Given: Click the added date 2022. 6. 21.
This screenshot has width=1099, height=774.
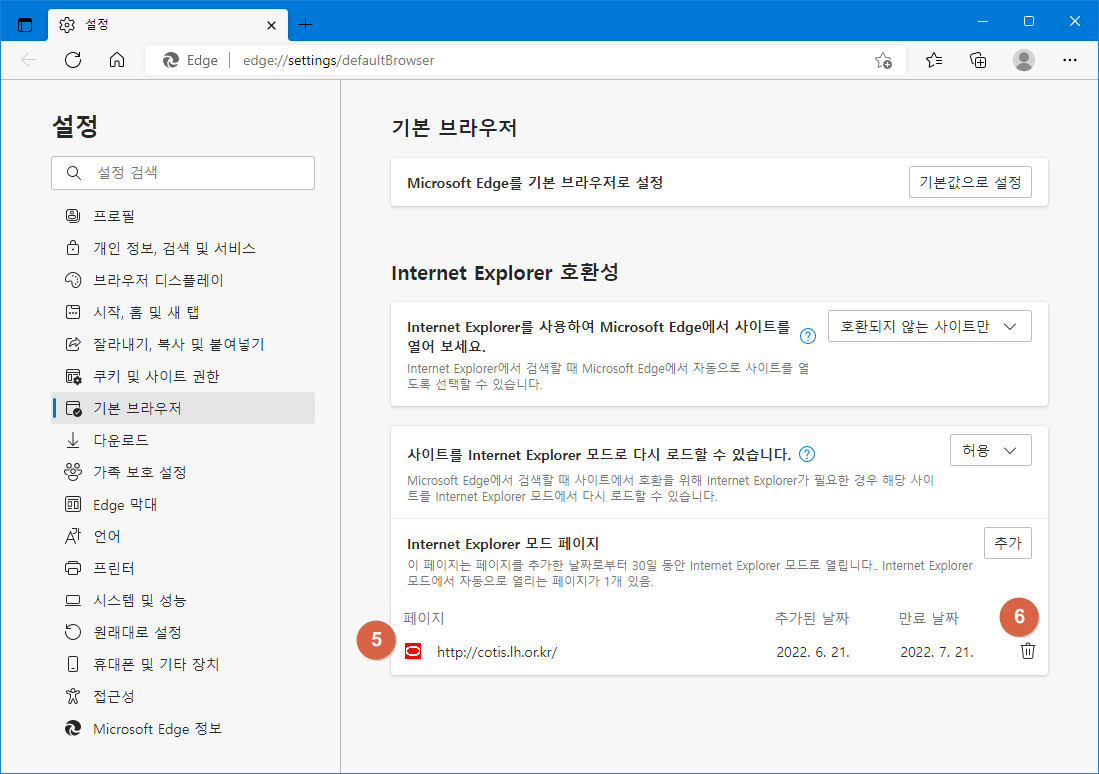Looking at the screenshot, I should coord(813,652).
